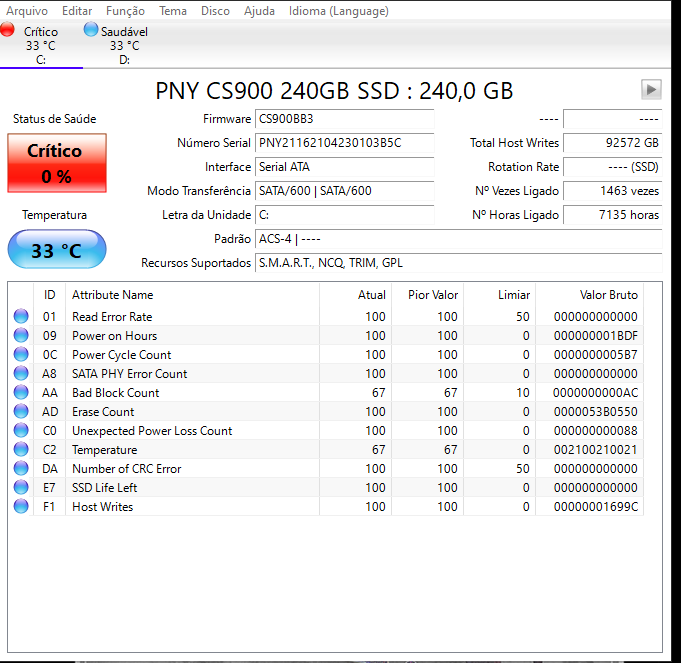Viewport: 681px width, 663px height.
Task: Click raw value 0000053B0550
Action: tap(595, 412)
